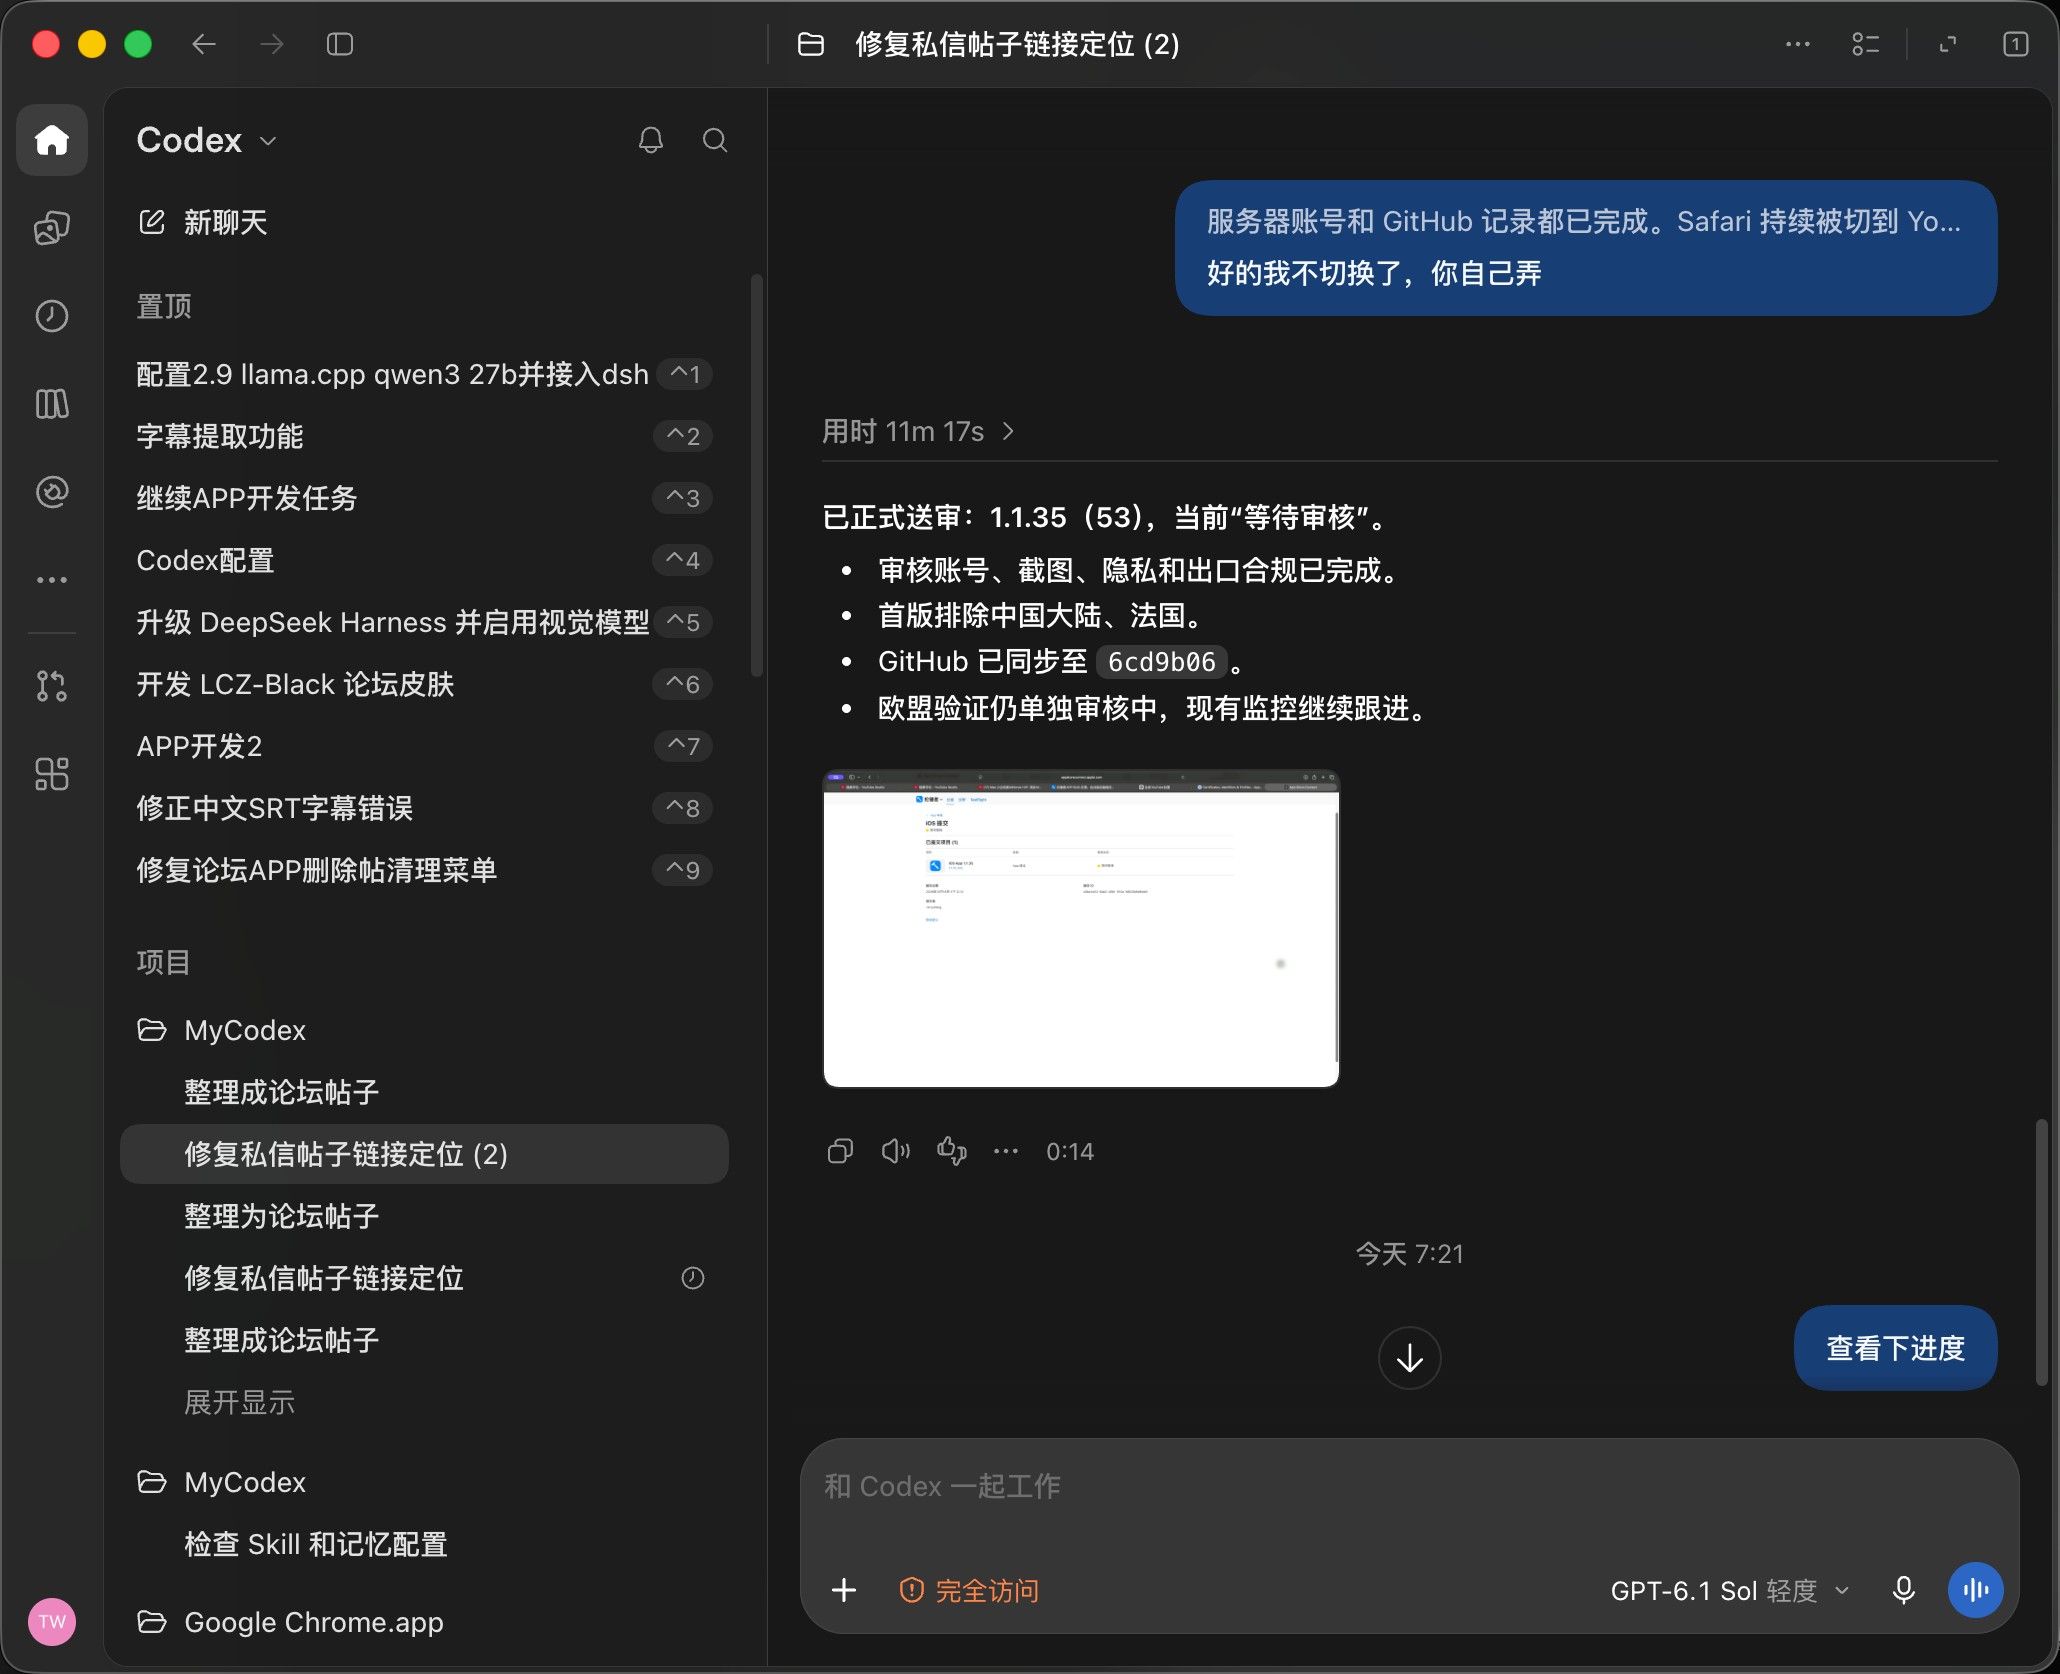Expand the 用时 11m 17s details
The width and height of the screenshot is (2060, 1674).
(x=919, y=431)
